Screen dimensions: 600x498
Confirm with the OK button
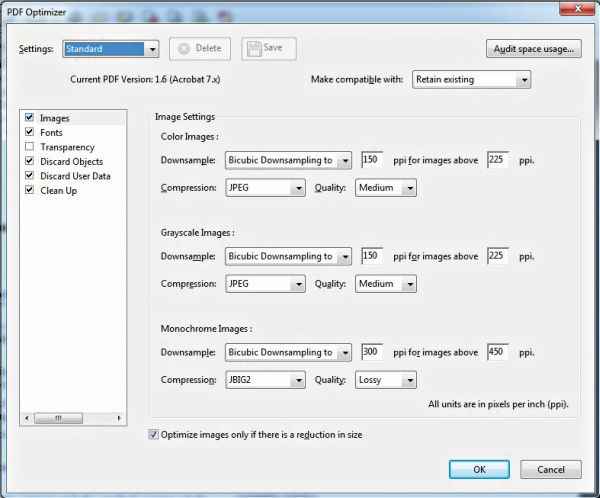(x=479, y=470)
